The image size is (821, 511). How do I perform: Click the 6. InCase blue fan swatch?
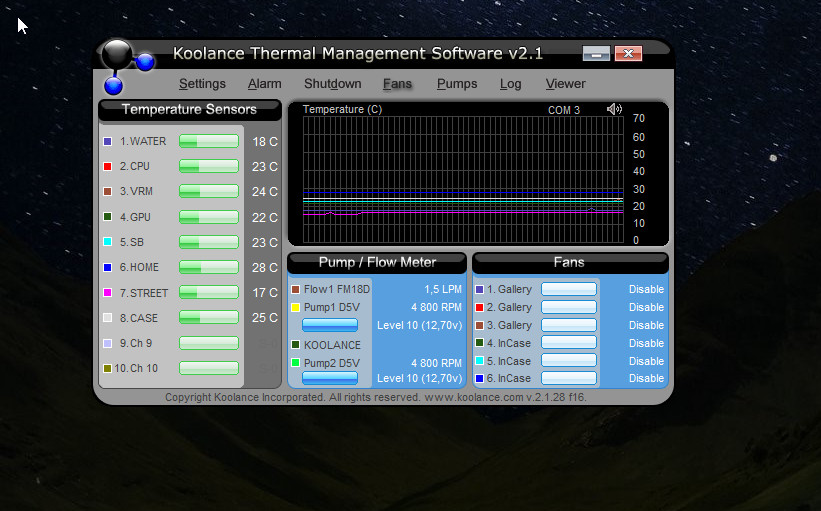[479, 378]
